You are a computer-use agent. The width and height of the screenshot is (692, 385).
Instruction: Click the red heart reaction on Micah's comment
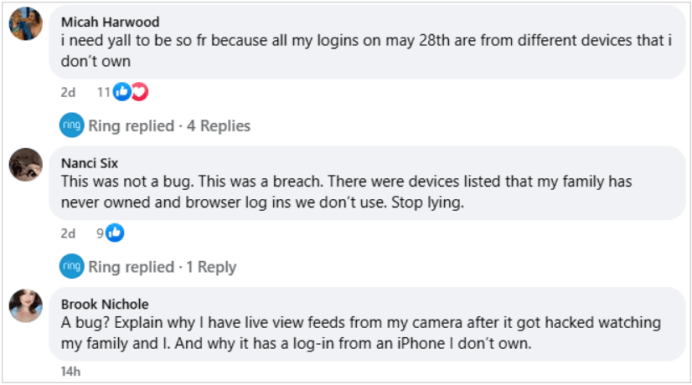pyautogui.click(x=140, y=92)
